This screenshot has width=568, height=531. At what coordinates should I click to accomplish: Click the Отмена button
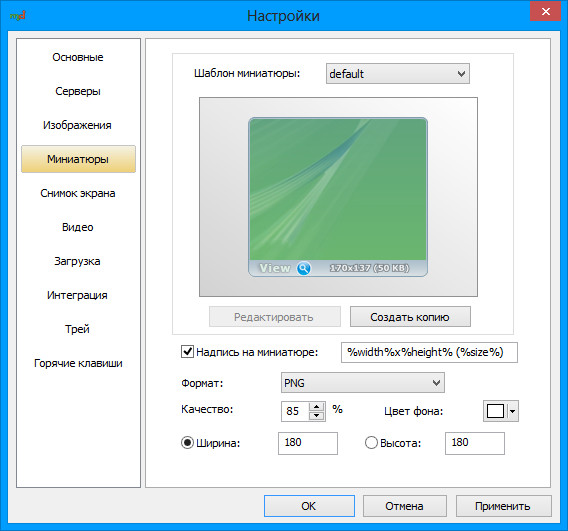[x=405, y=506]
